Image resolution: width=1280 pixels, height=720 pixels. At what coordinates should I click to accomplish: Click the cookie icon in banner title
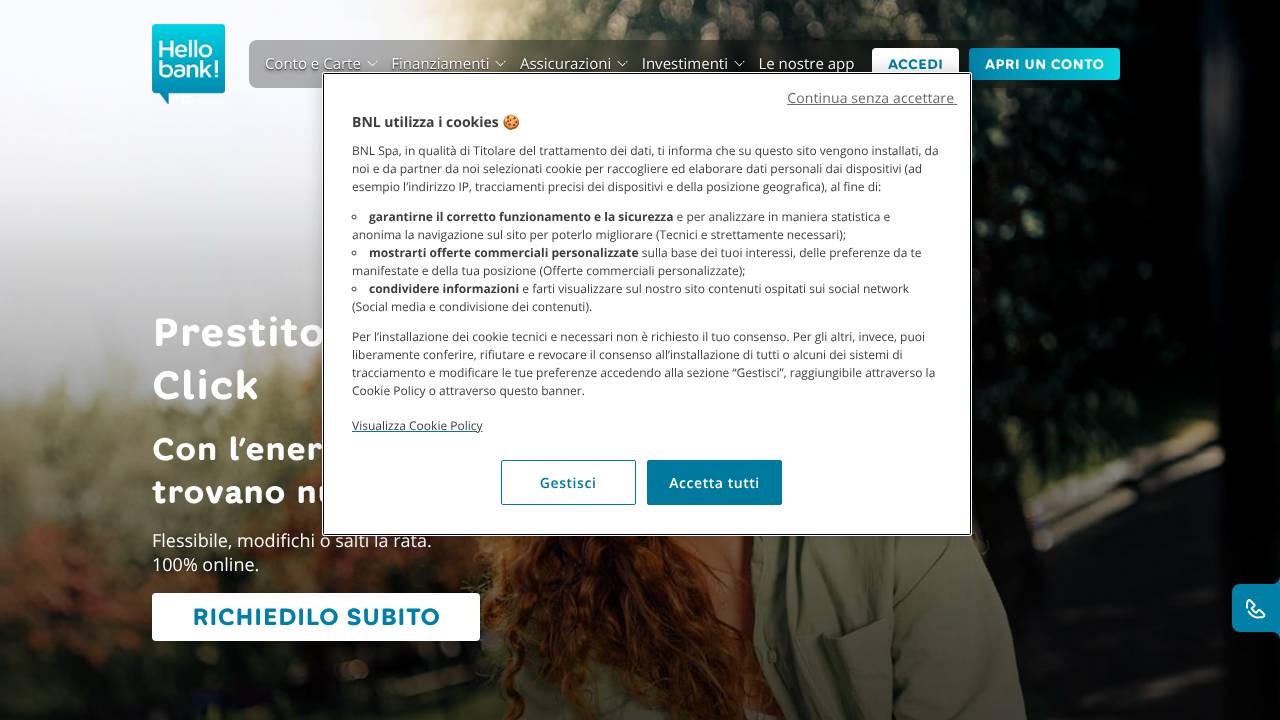510,121
